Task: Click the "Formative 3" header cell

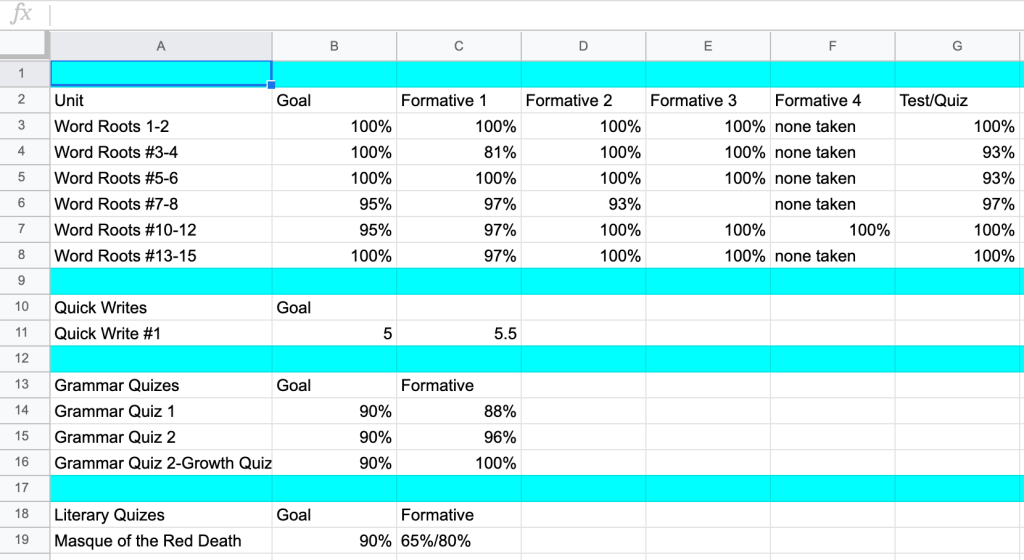Action: pos(707,100)
